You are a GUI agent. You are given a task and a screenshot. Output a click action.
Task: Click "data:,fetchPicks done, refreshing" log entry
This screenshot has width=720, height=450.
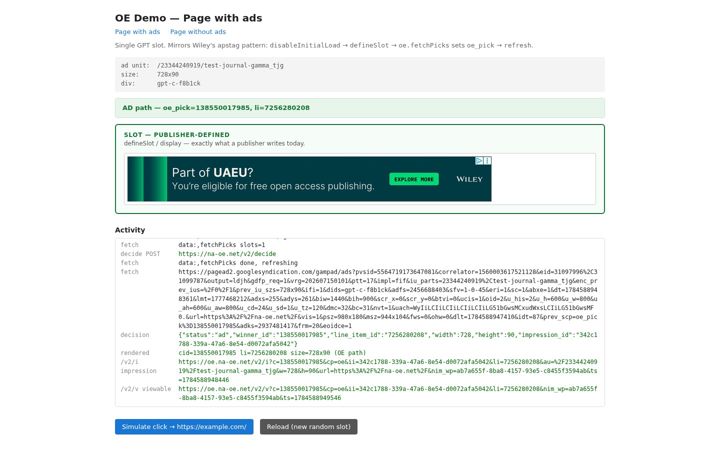[x=238, y=263]
